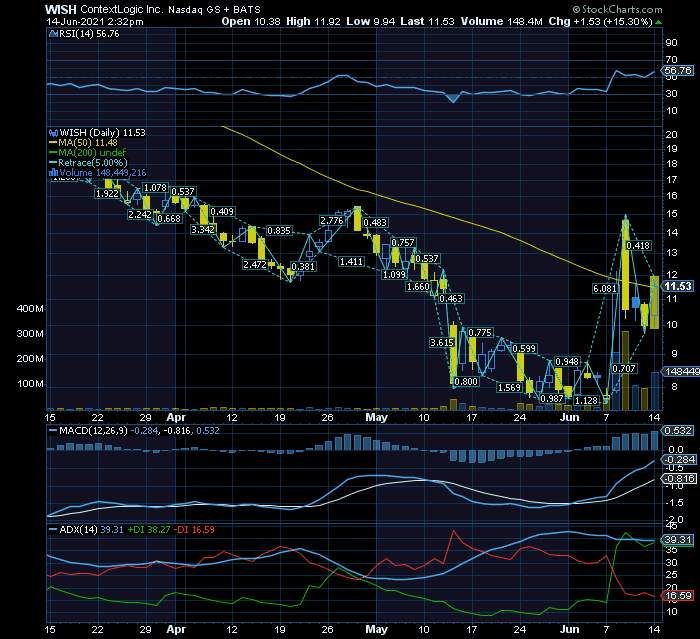Click the 0.532 MACD histogram axis tag
The image size is (700, 639).
(x=678, y=431)
